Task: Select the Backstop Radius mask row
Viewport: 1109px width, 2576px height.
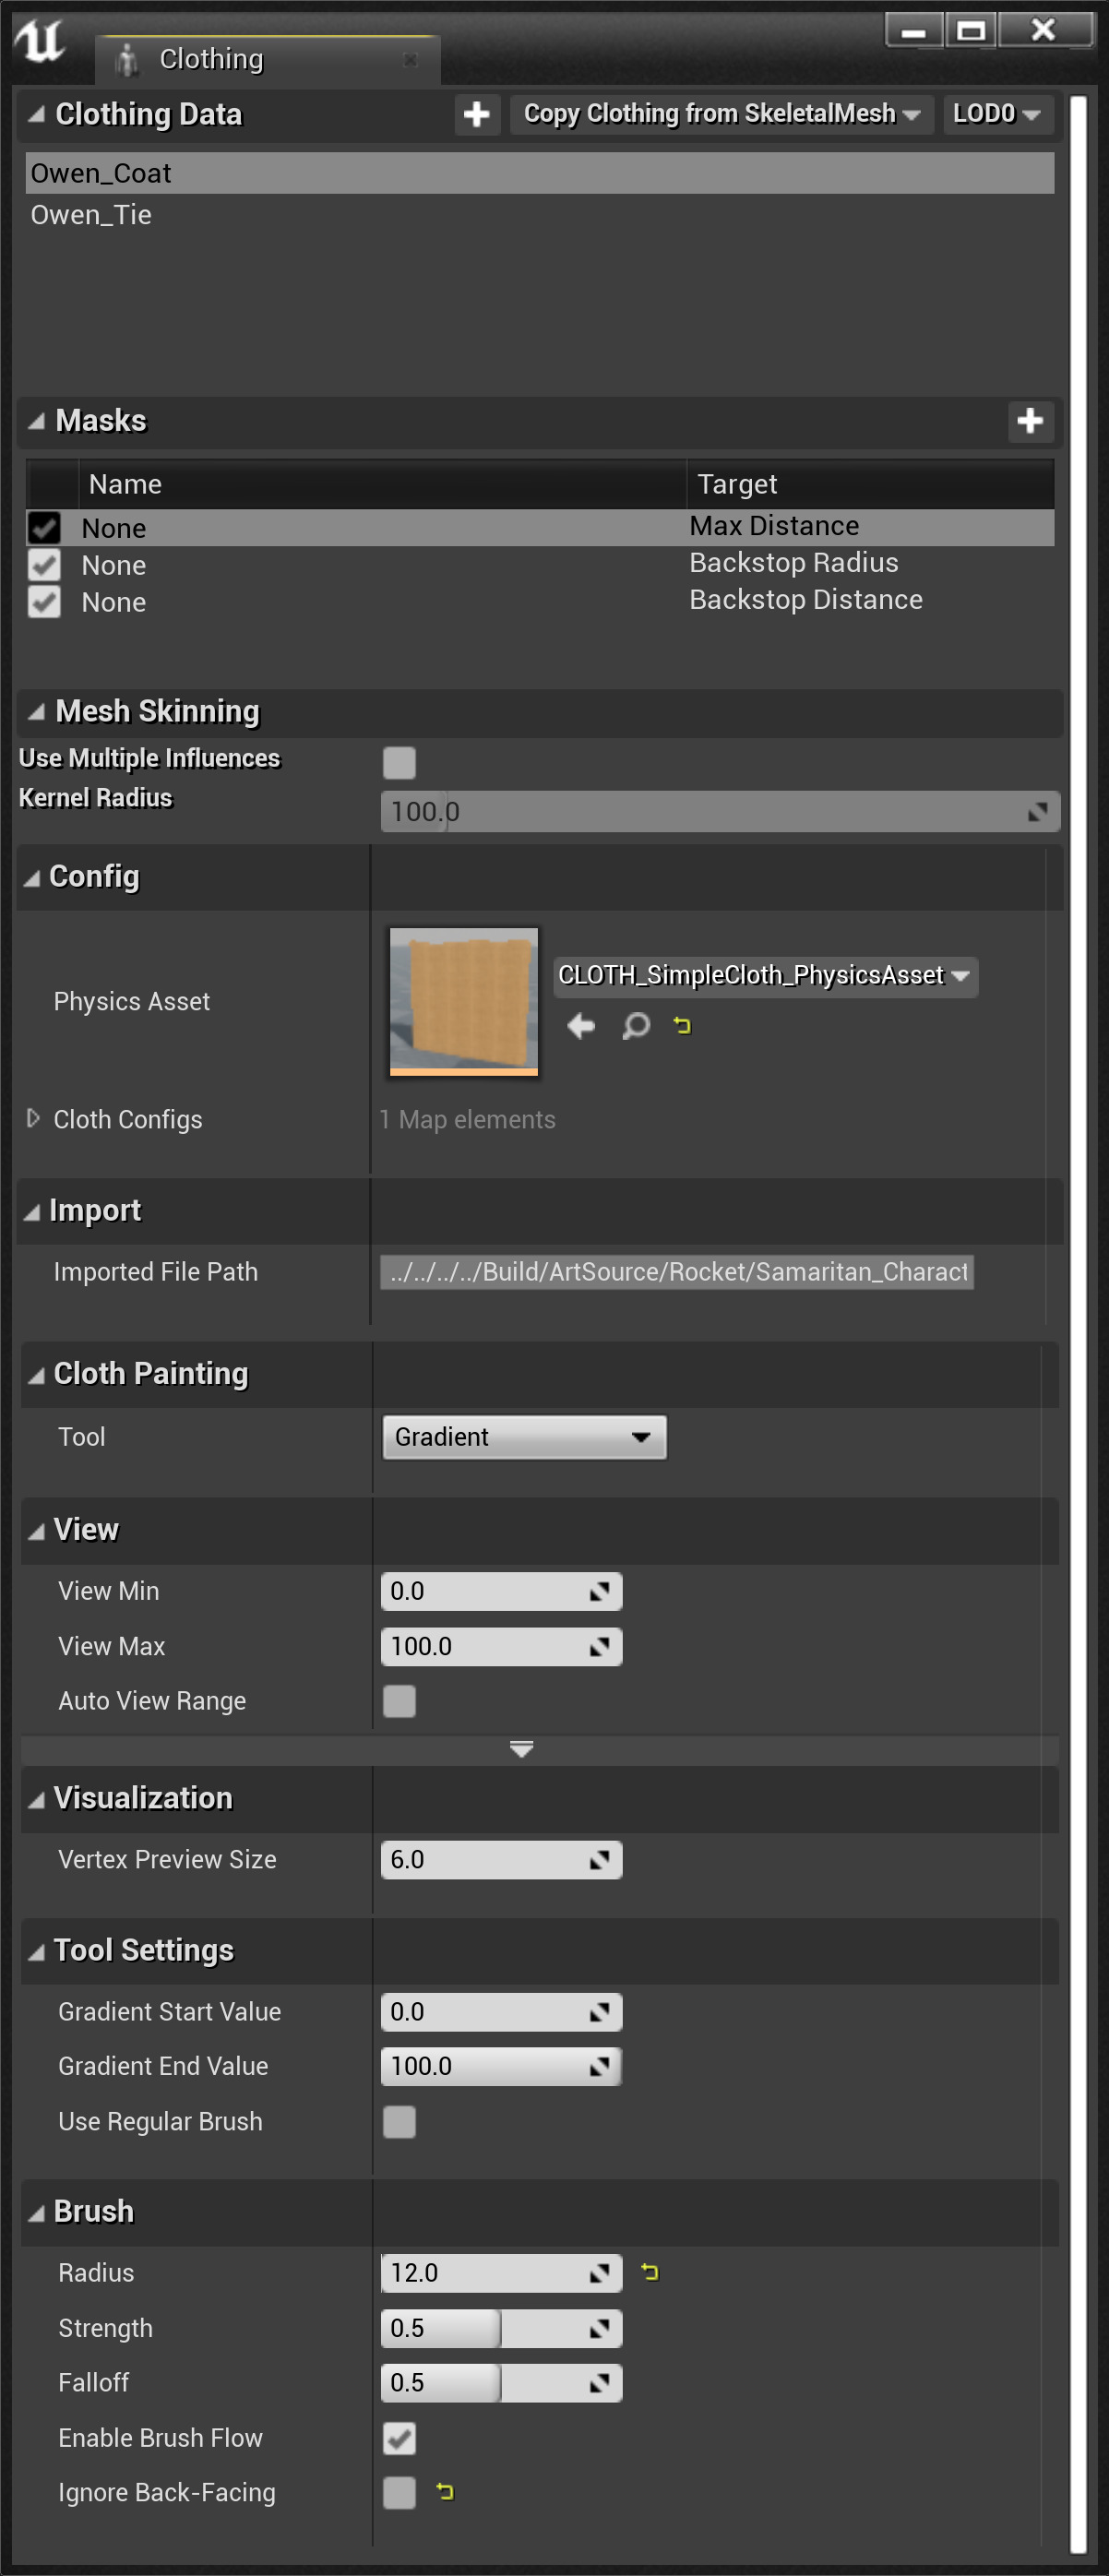Action: pyautogui.click(x=540, y=565)
